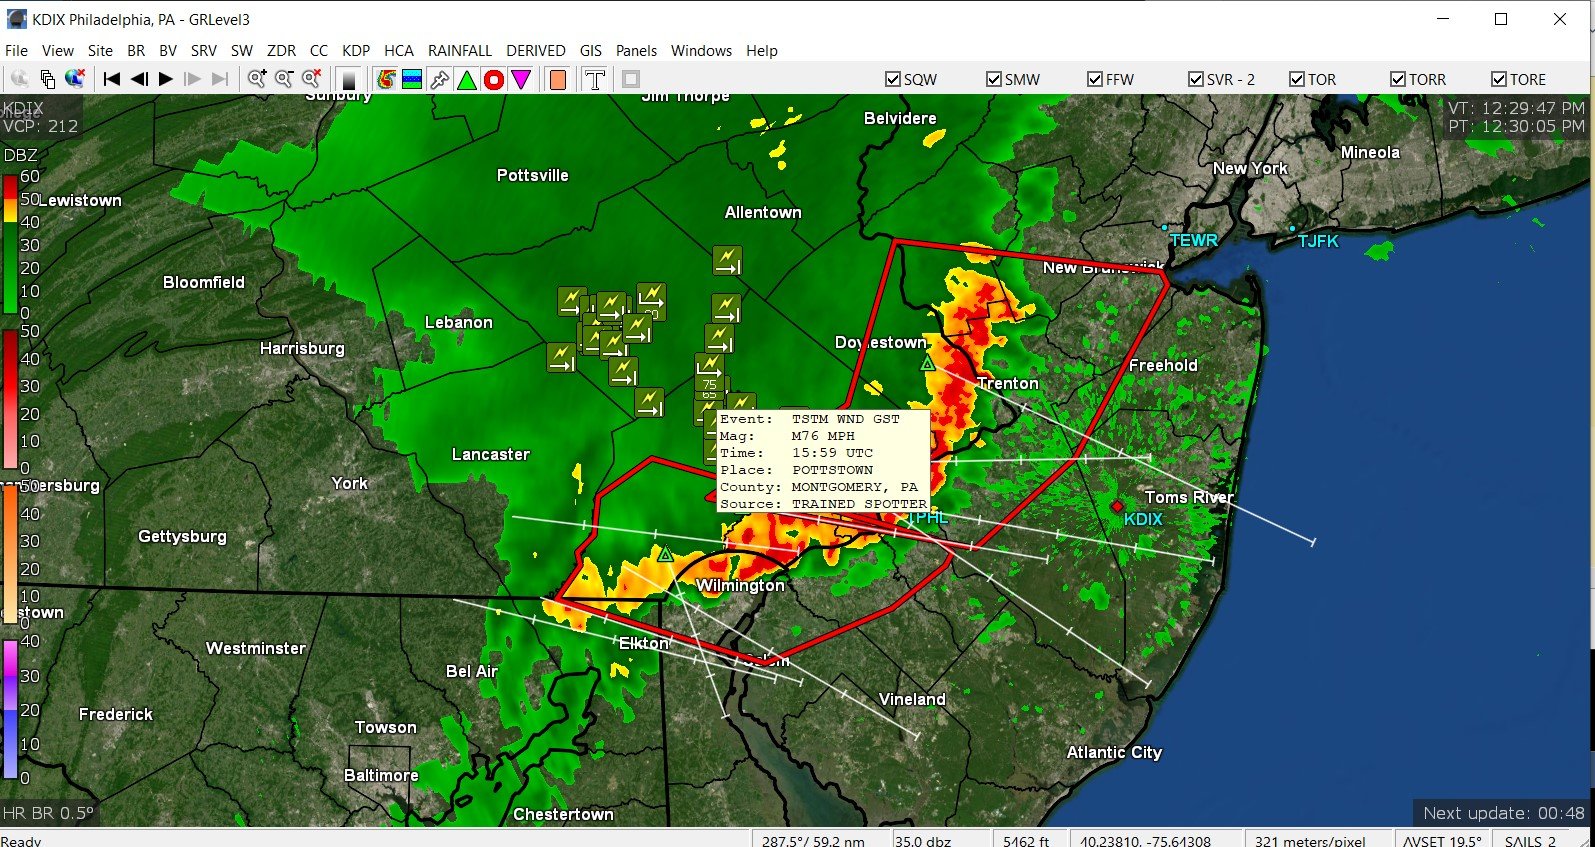Select the BR base reflectivity product
The height and width of the screenshot is (847, 1595).
pyautogui.click(x=136, y=50)
